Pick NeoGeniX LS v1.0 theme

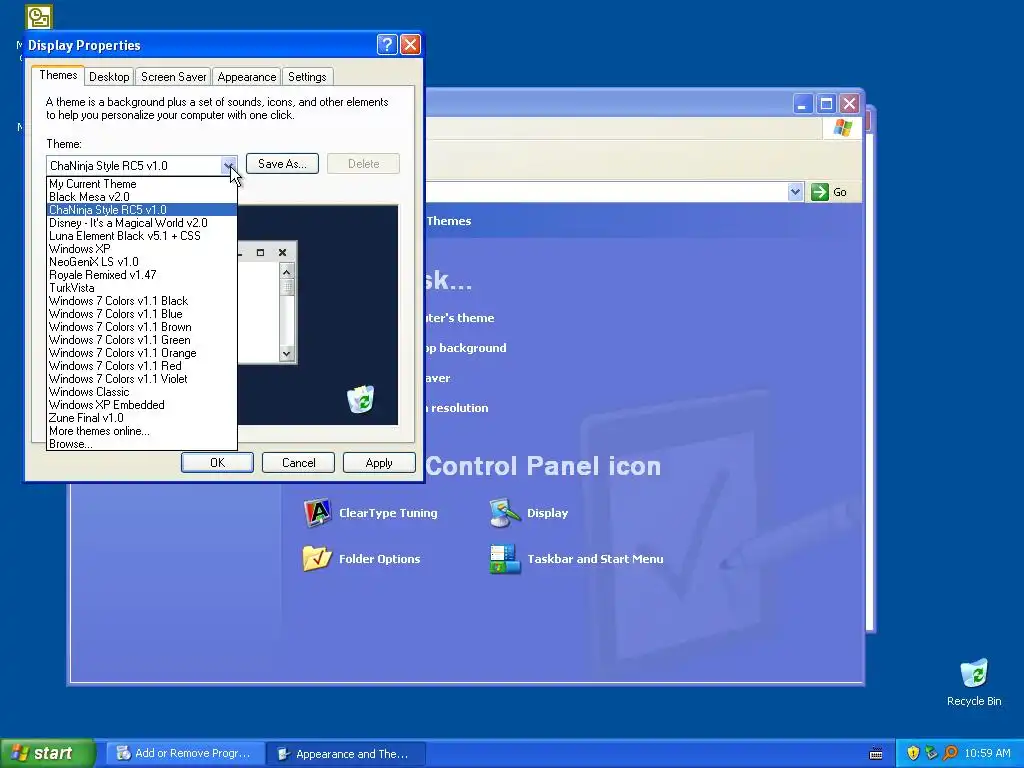[x=142, y=262]
